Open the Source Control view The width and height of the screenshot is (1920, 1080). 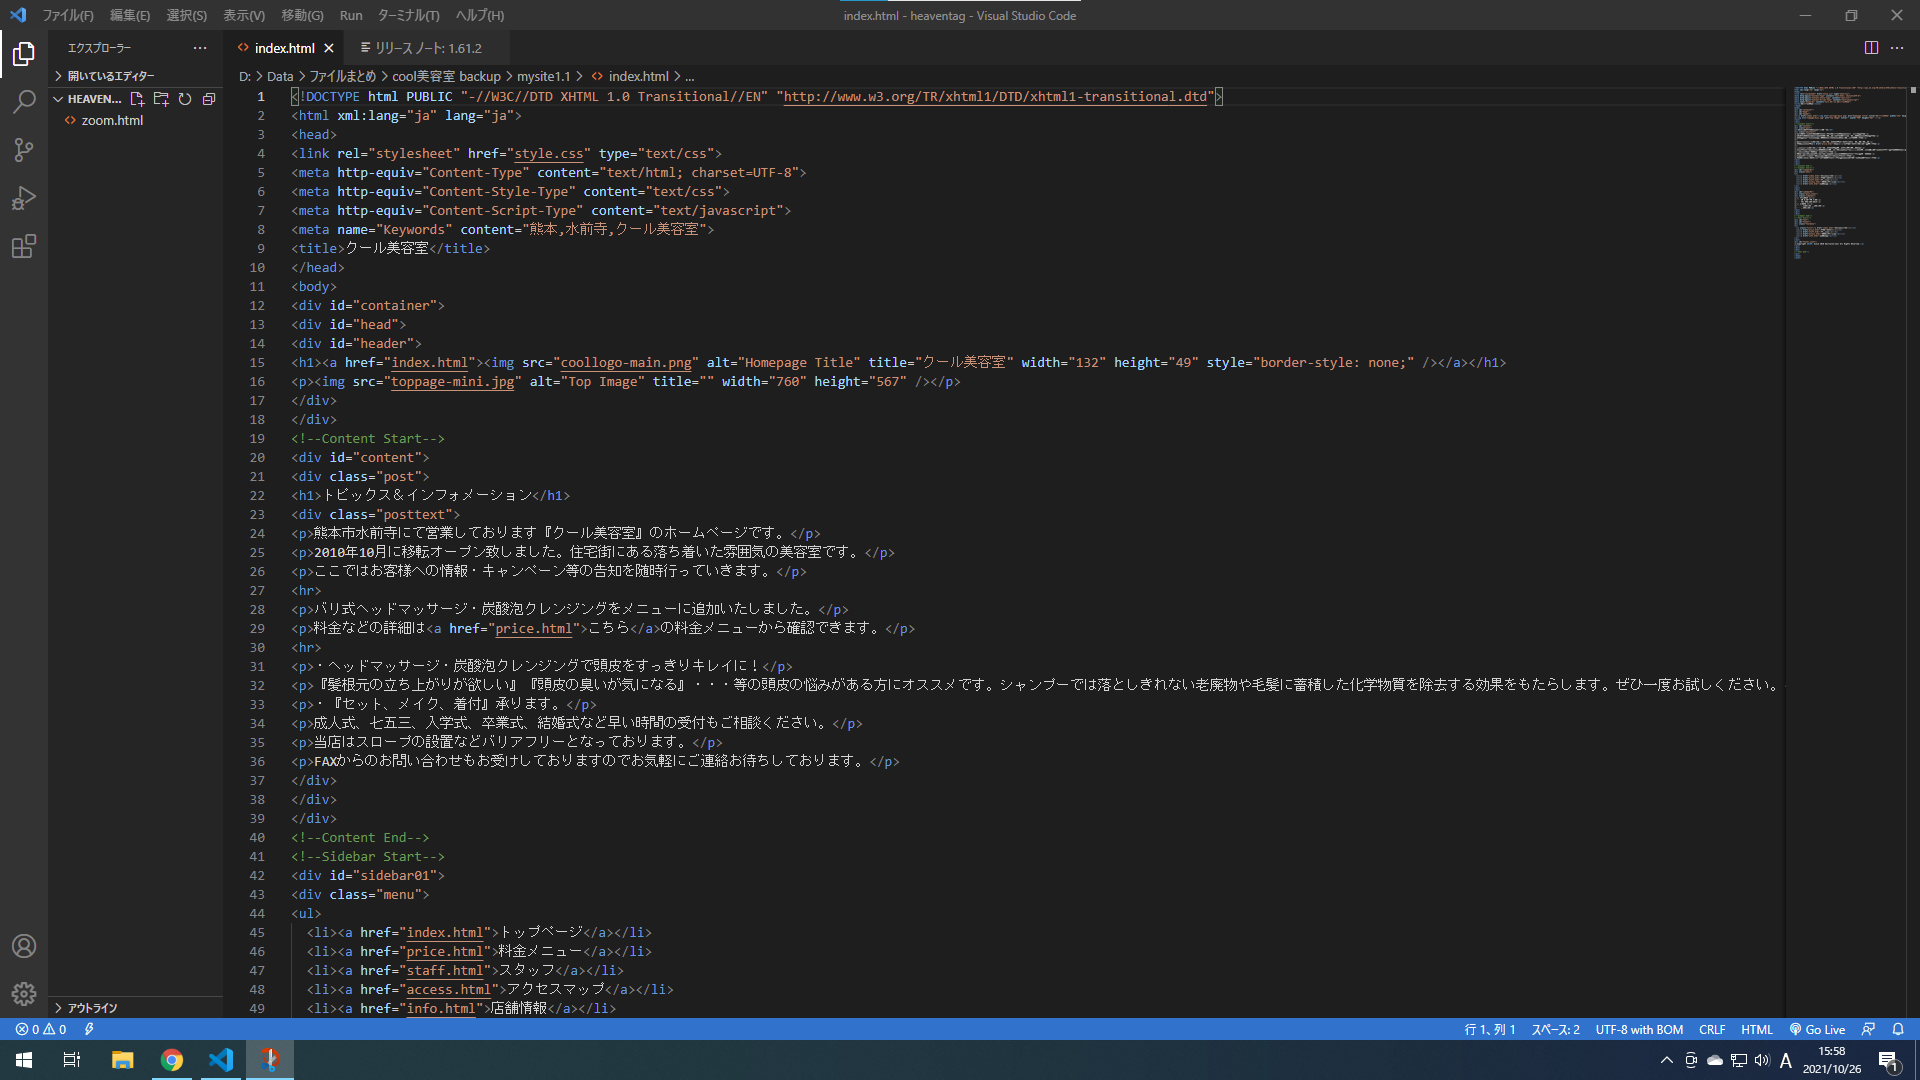[x=24, y=150]
